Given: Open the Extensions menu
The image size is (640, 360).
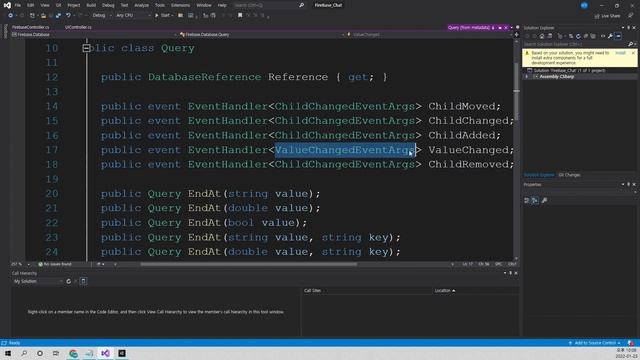Looking at the screenshot, I should (x=180, y=5).
